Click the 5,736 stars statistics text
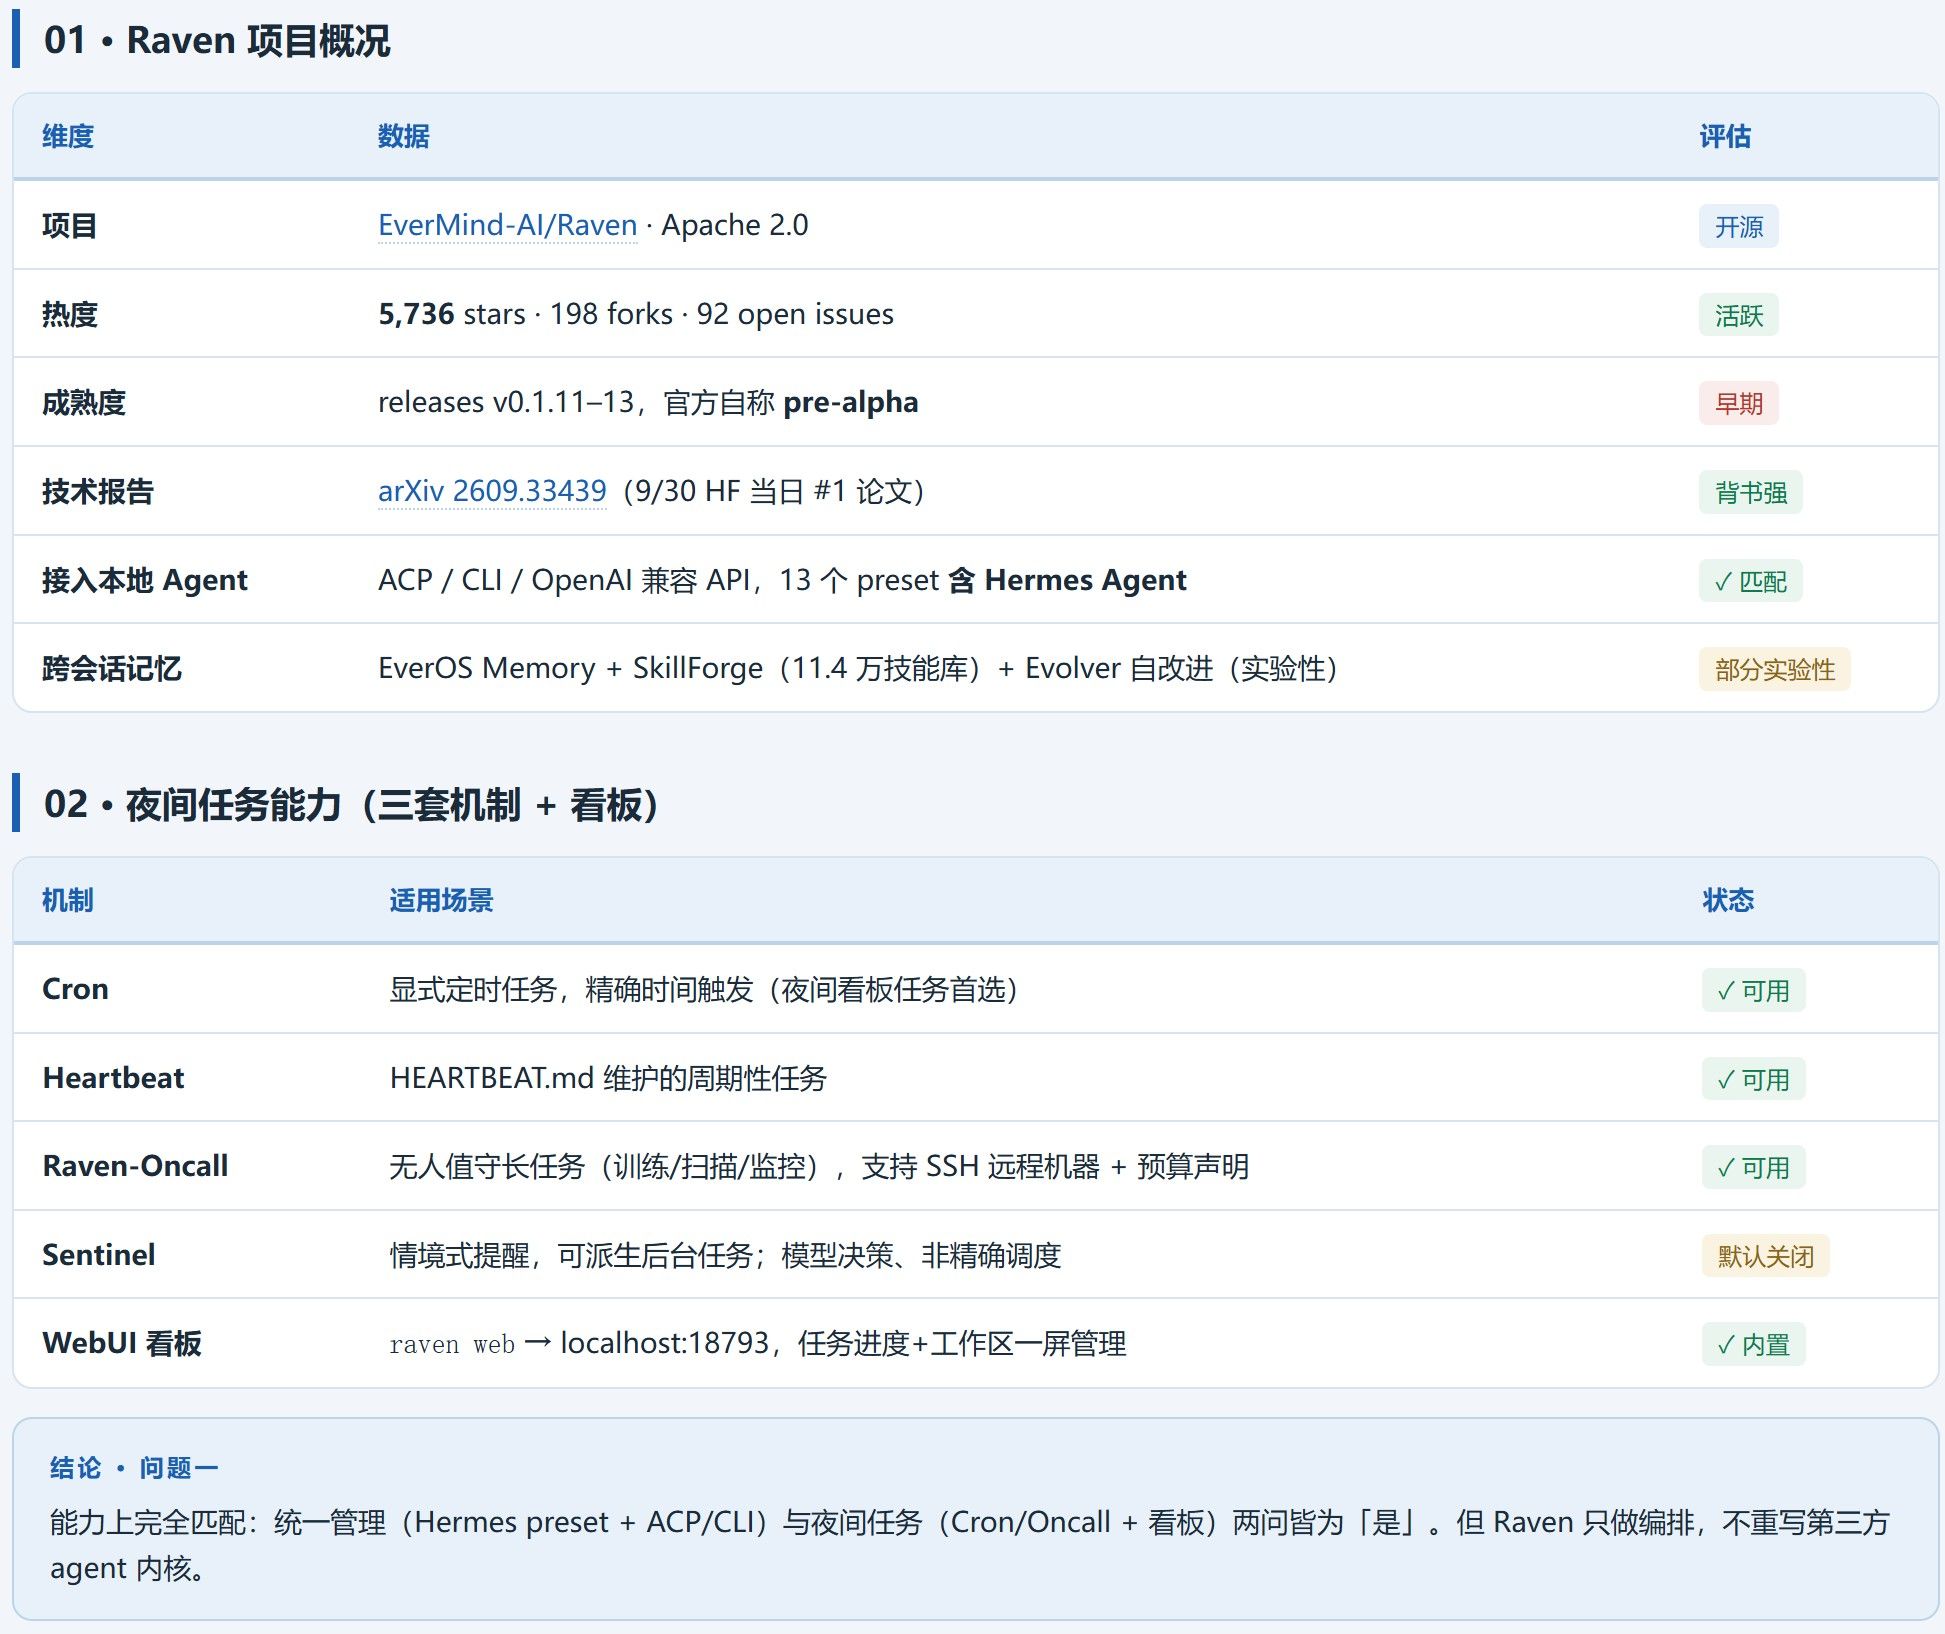 pyautogui.click(x=636, y=314)
